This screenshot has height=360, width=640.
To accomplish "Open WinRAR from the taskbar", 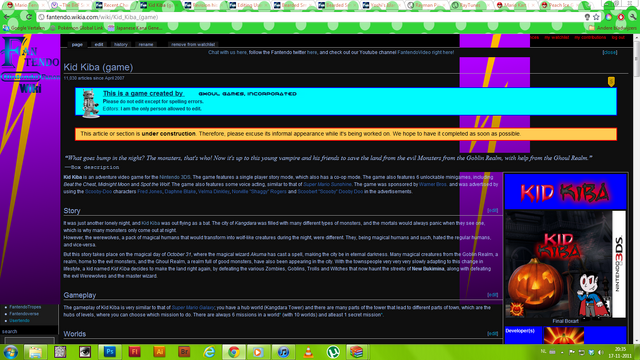I will coord(357,352).
